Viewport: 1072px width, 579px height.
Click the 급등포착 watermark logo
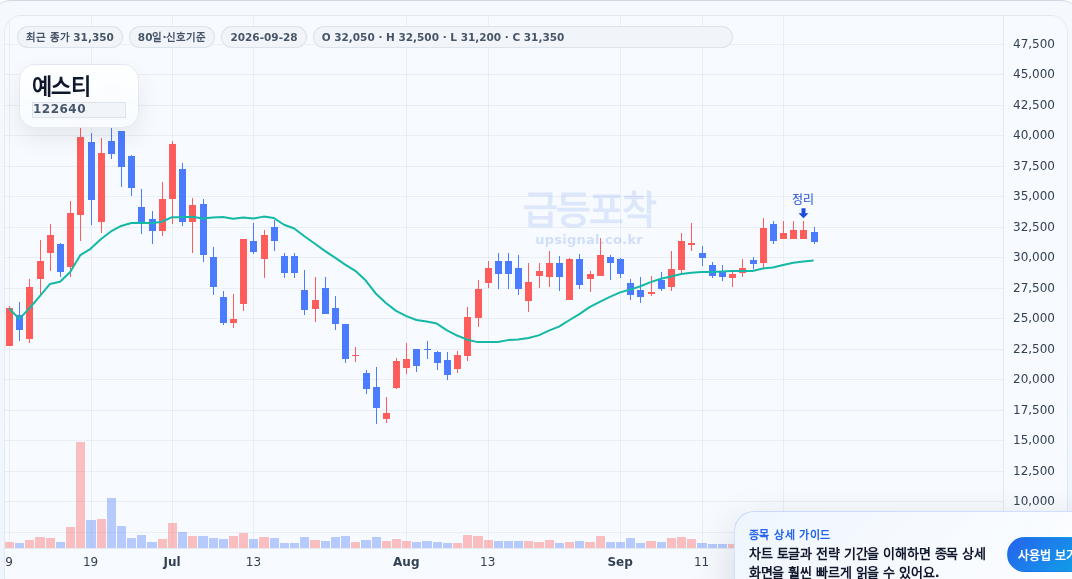pyautogui.click(x=589, y=209)
